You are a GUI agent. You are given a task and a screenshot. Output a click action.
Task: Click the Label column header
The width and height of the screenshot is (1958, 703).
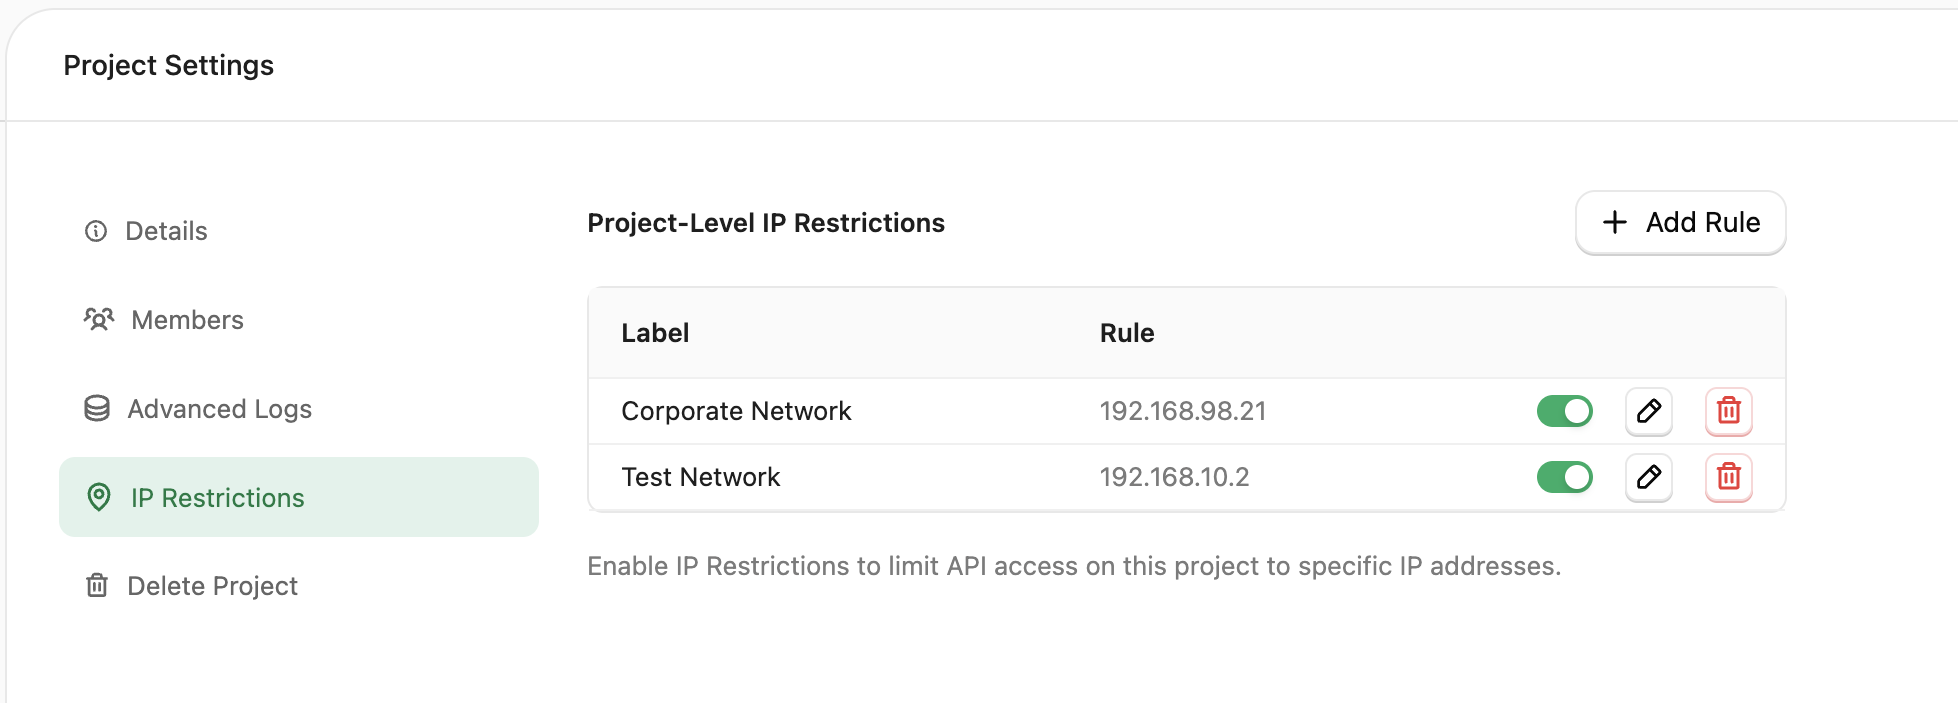(x=655, y=333)
